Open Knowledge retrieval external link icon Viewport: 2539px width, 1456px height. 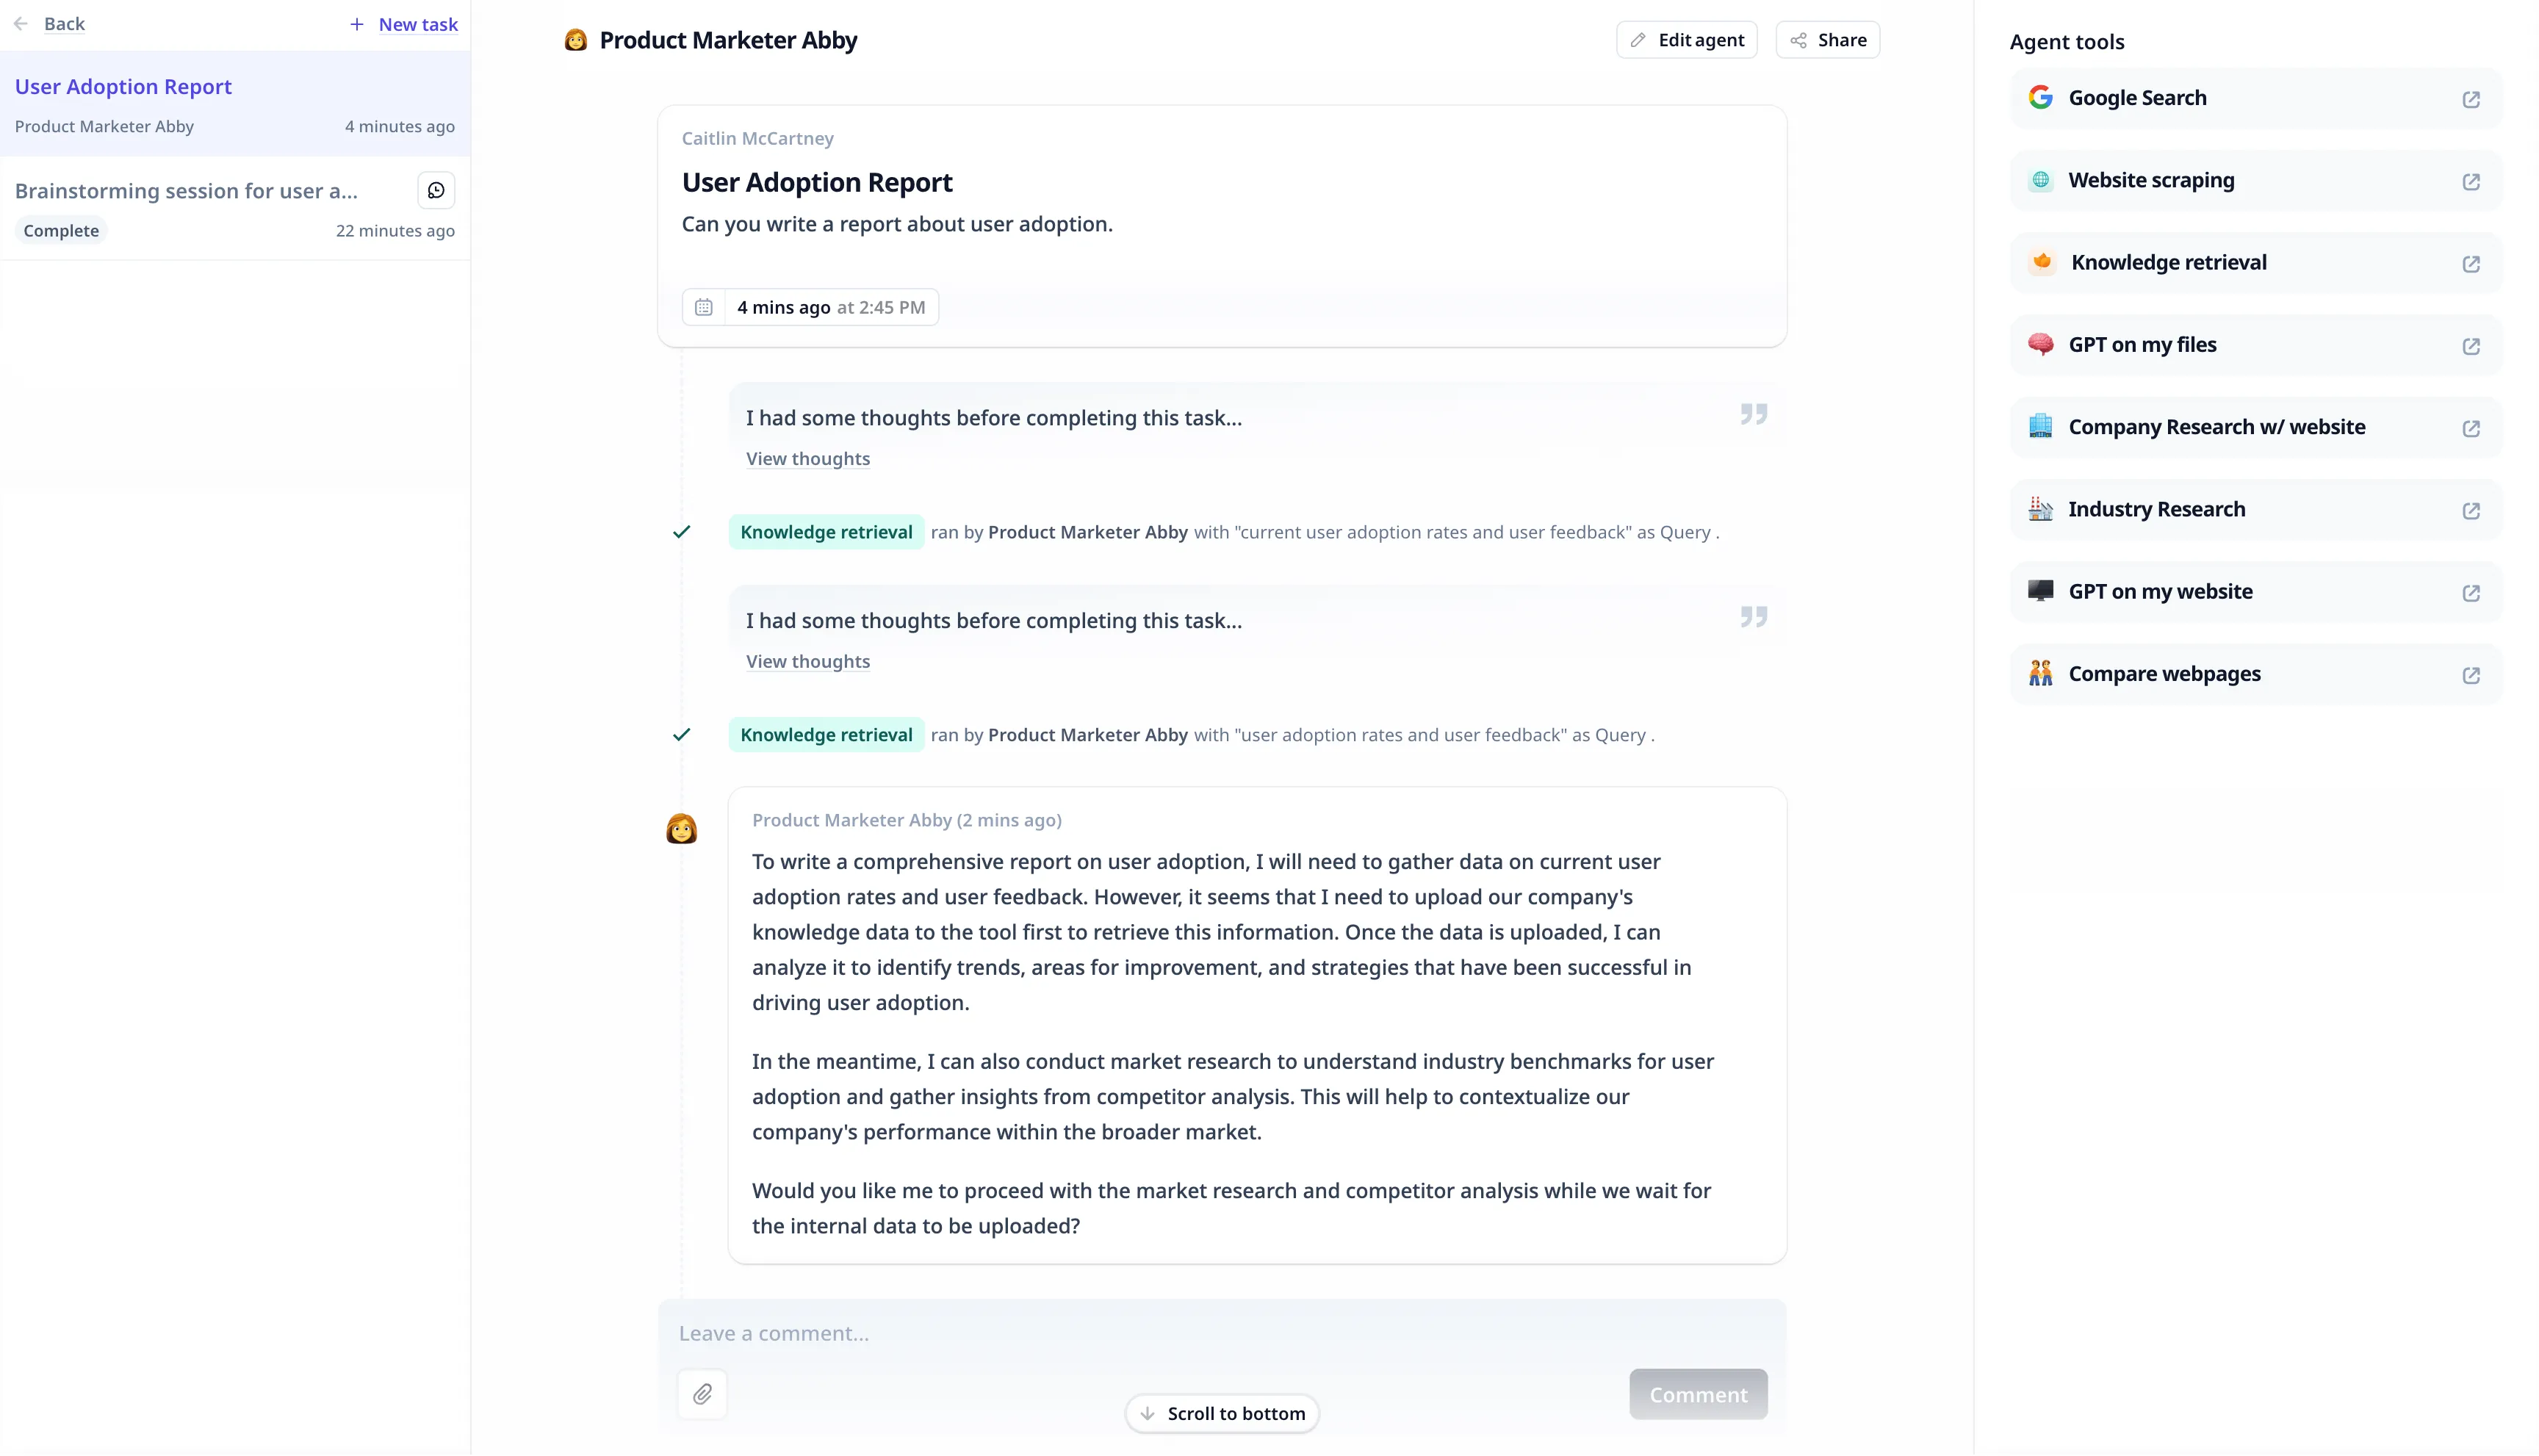2470,264
